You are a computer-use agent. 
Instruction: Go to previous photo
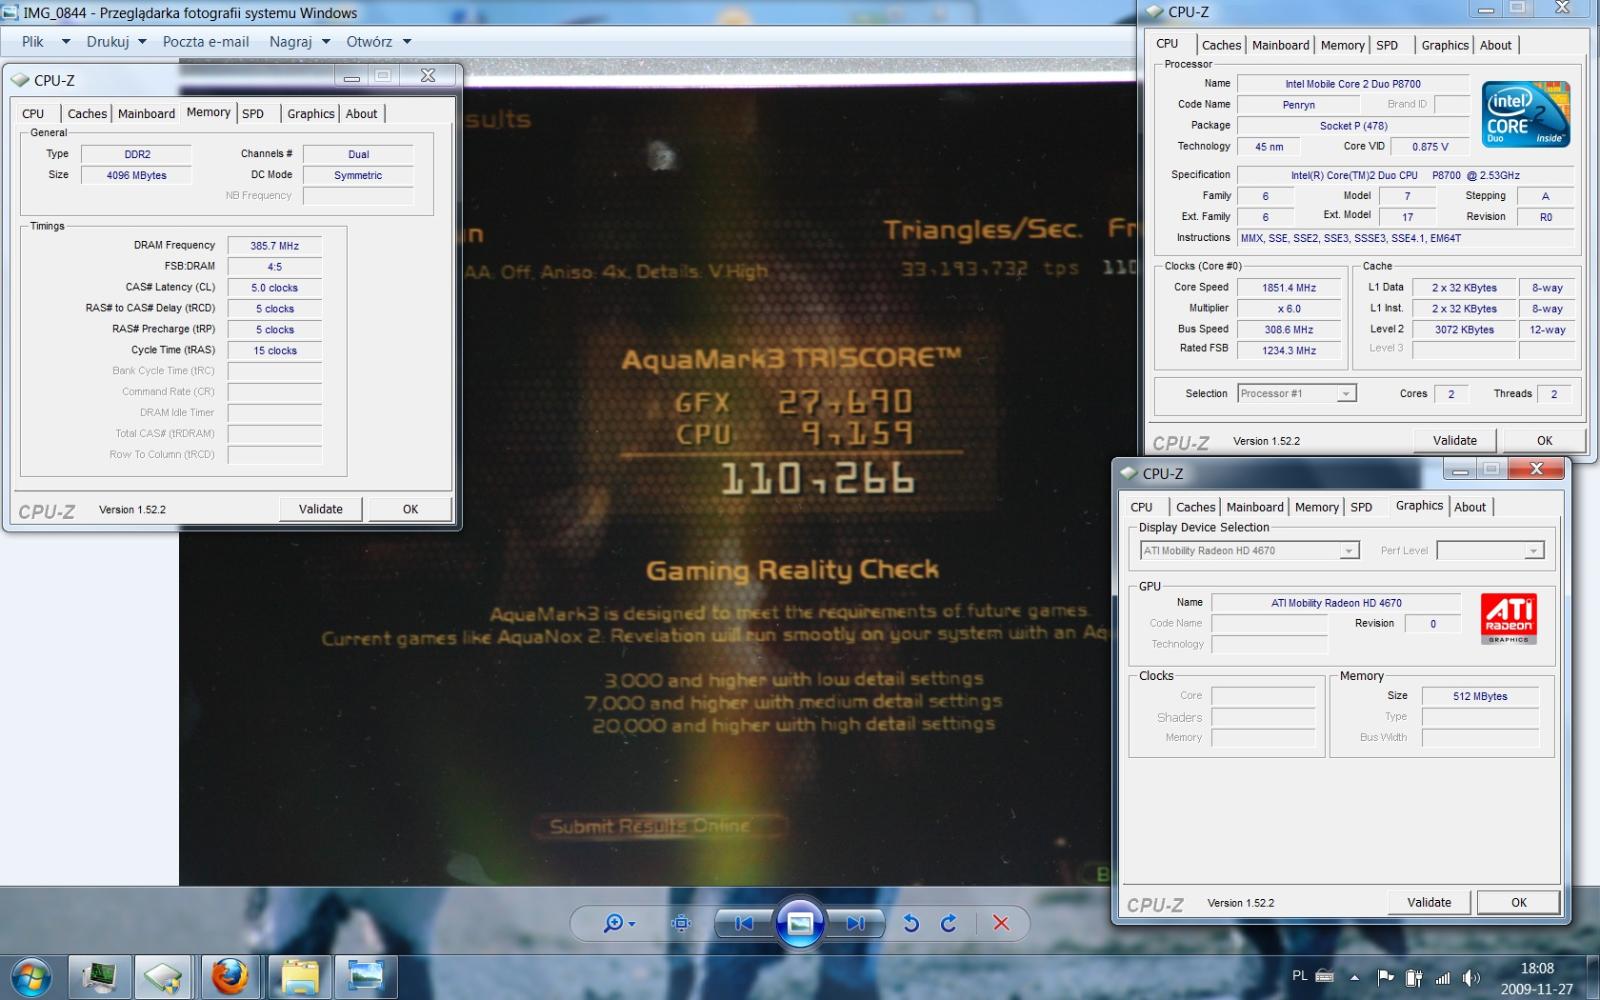[x=743, y=923]
